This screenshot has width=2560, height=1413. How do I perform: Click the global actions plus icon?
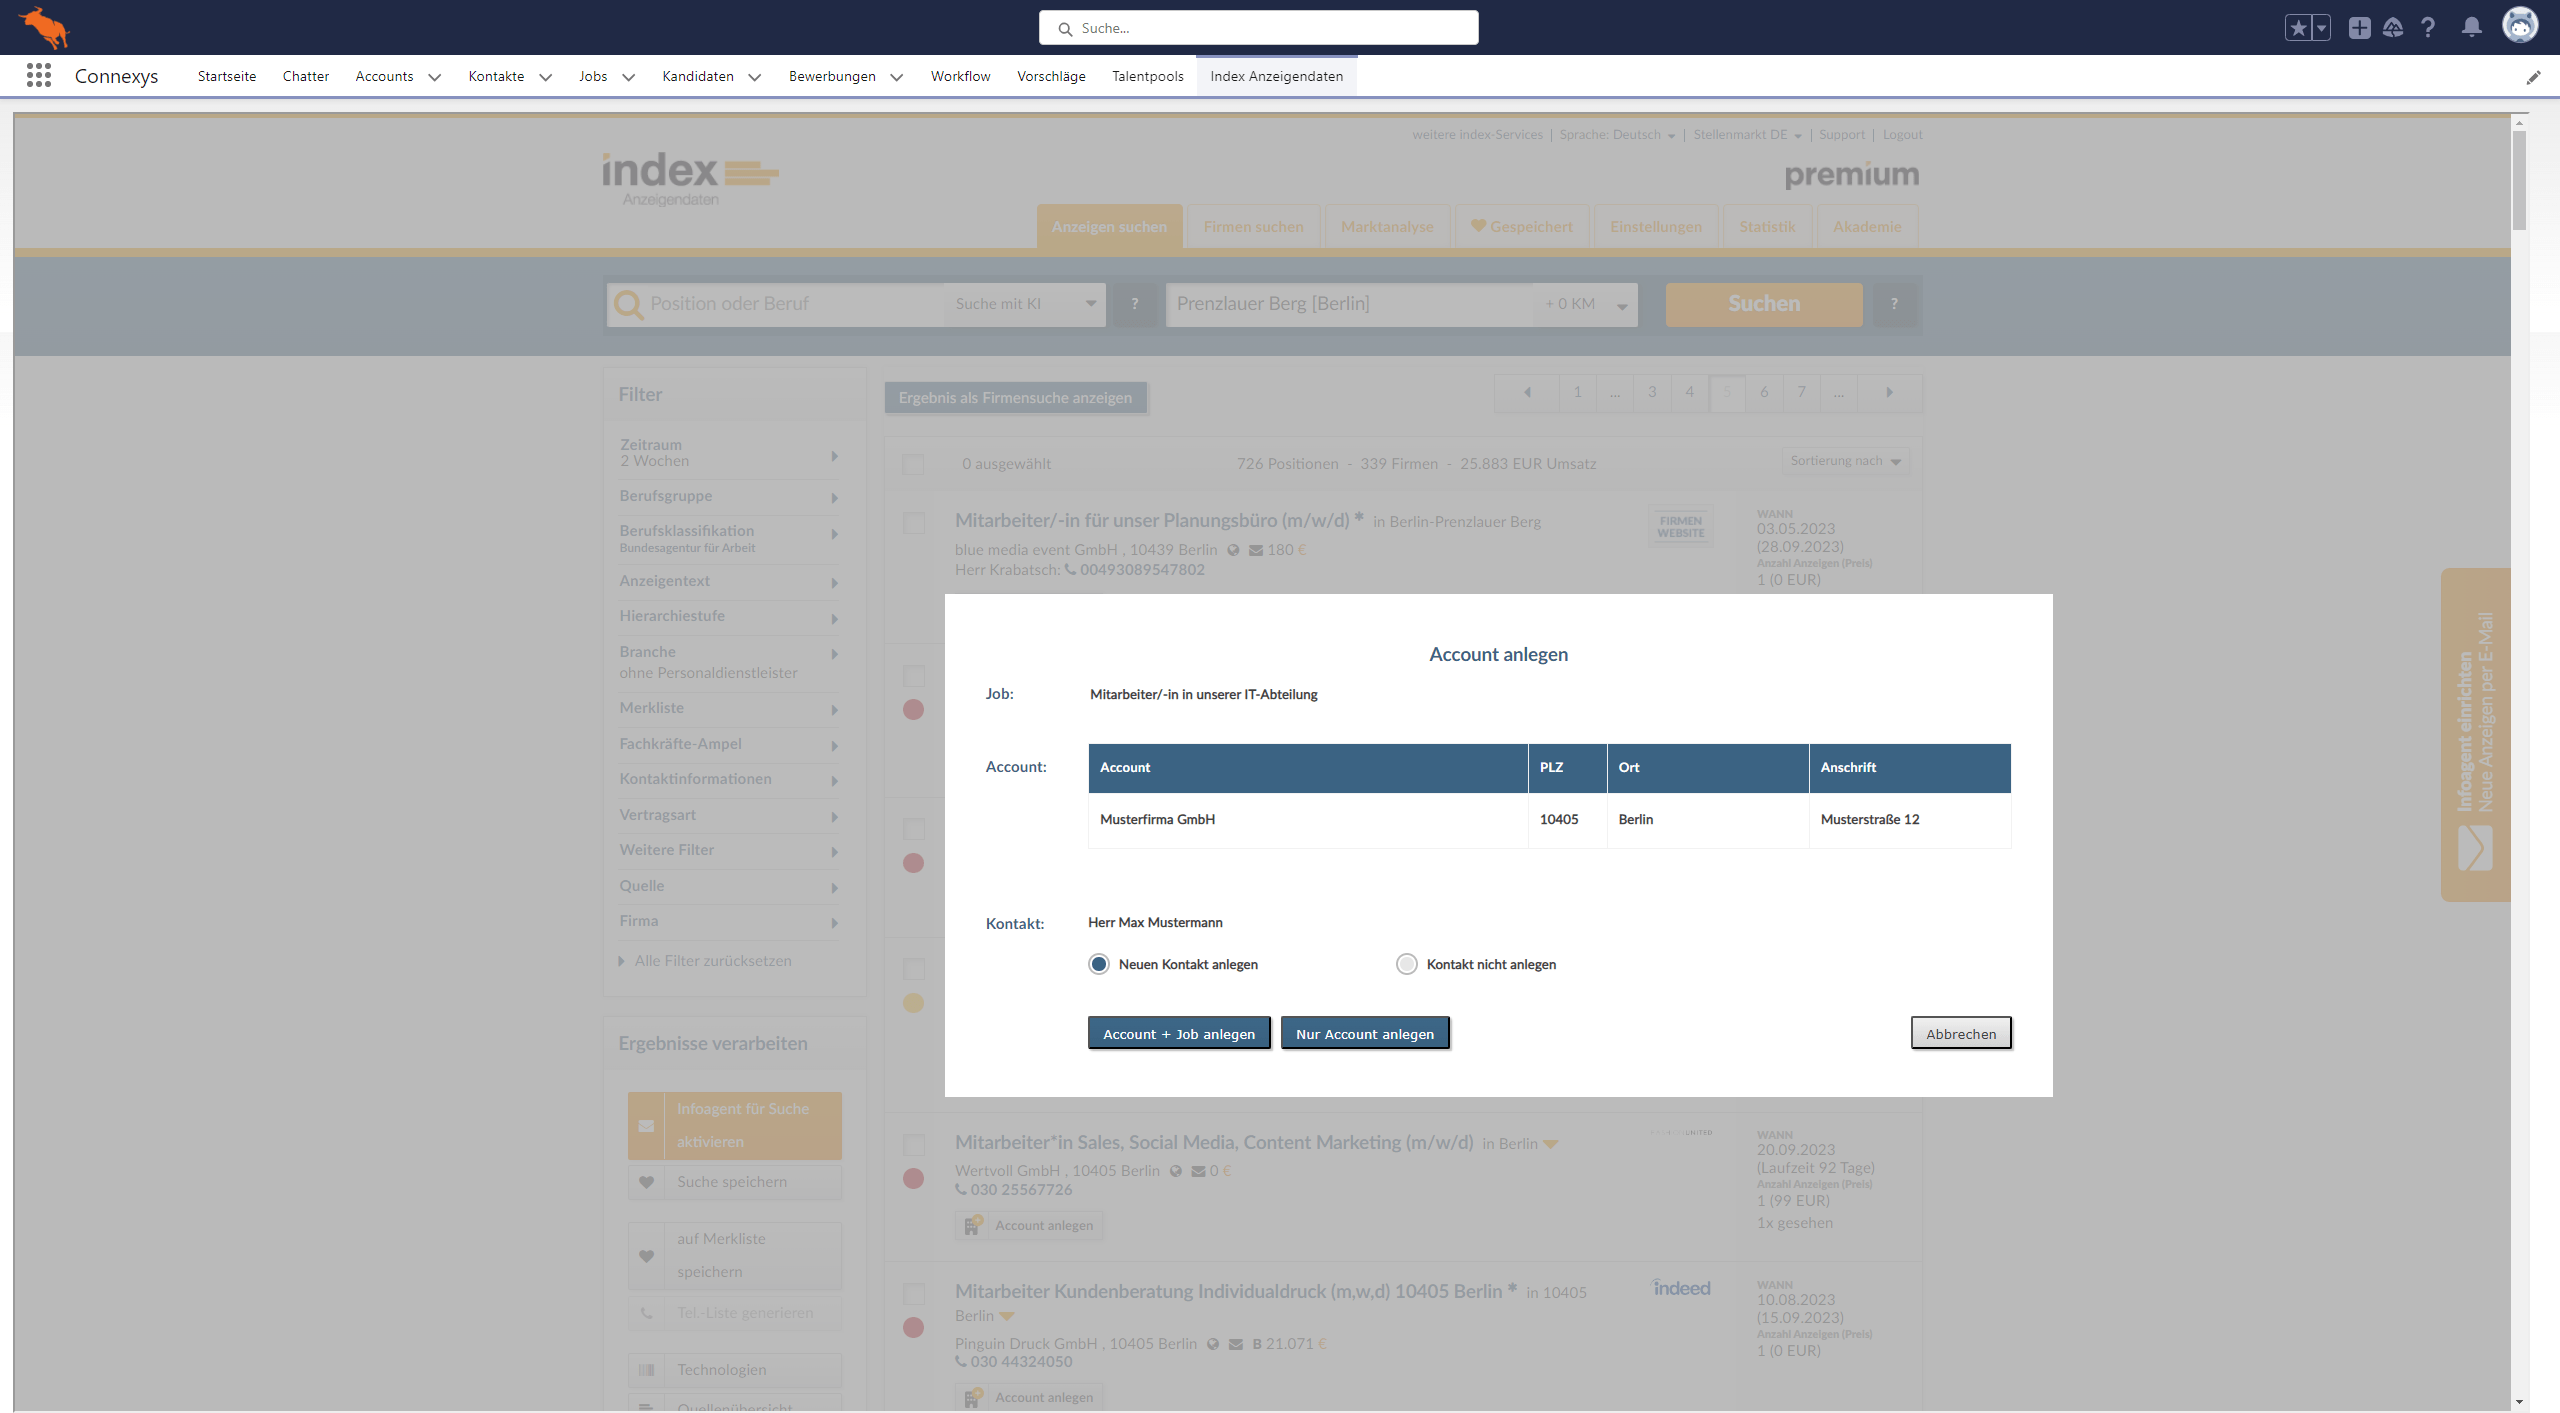pyautogui.click(x=2359, y=28)
